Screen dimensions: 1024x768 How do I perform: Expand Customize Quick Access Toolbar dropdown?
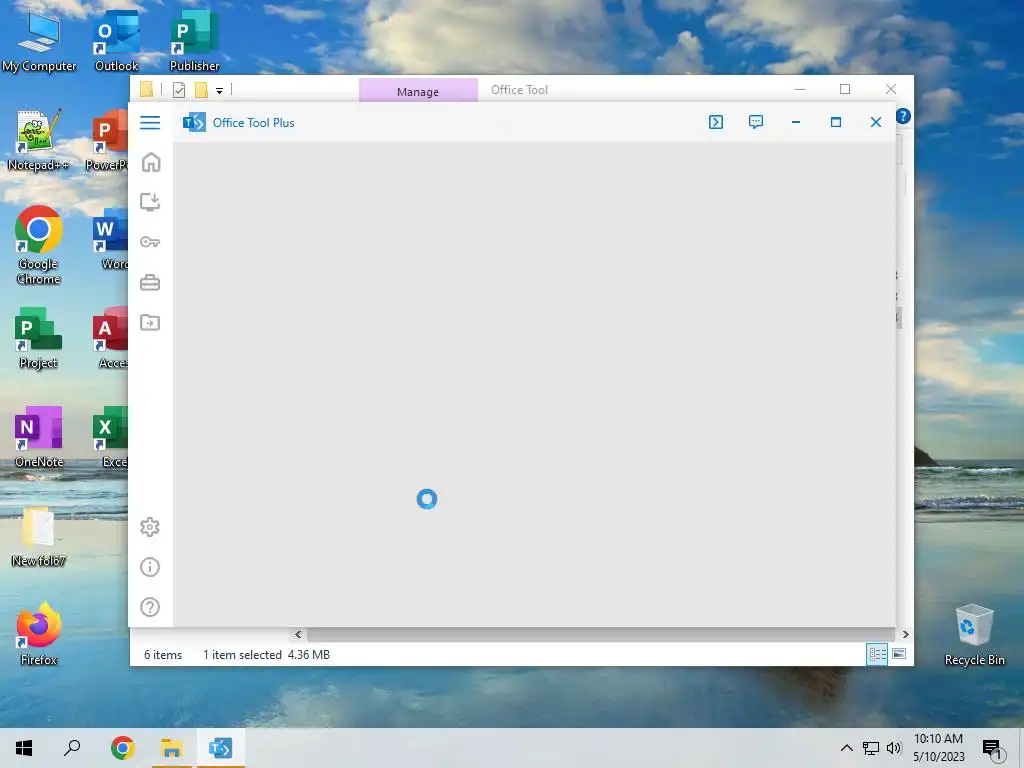click(219, 91)
